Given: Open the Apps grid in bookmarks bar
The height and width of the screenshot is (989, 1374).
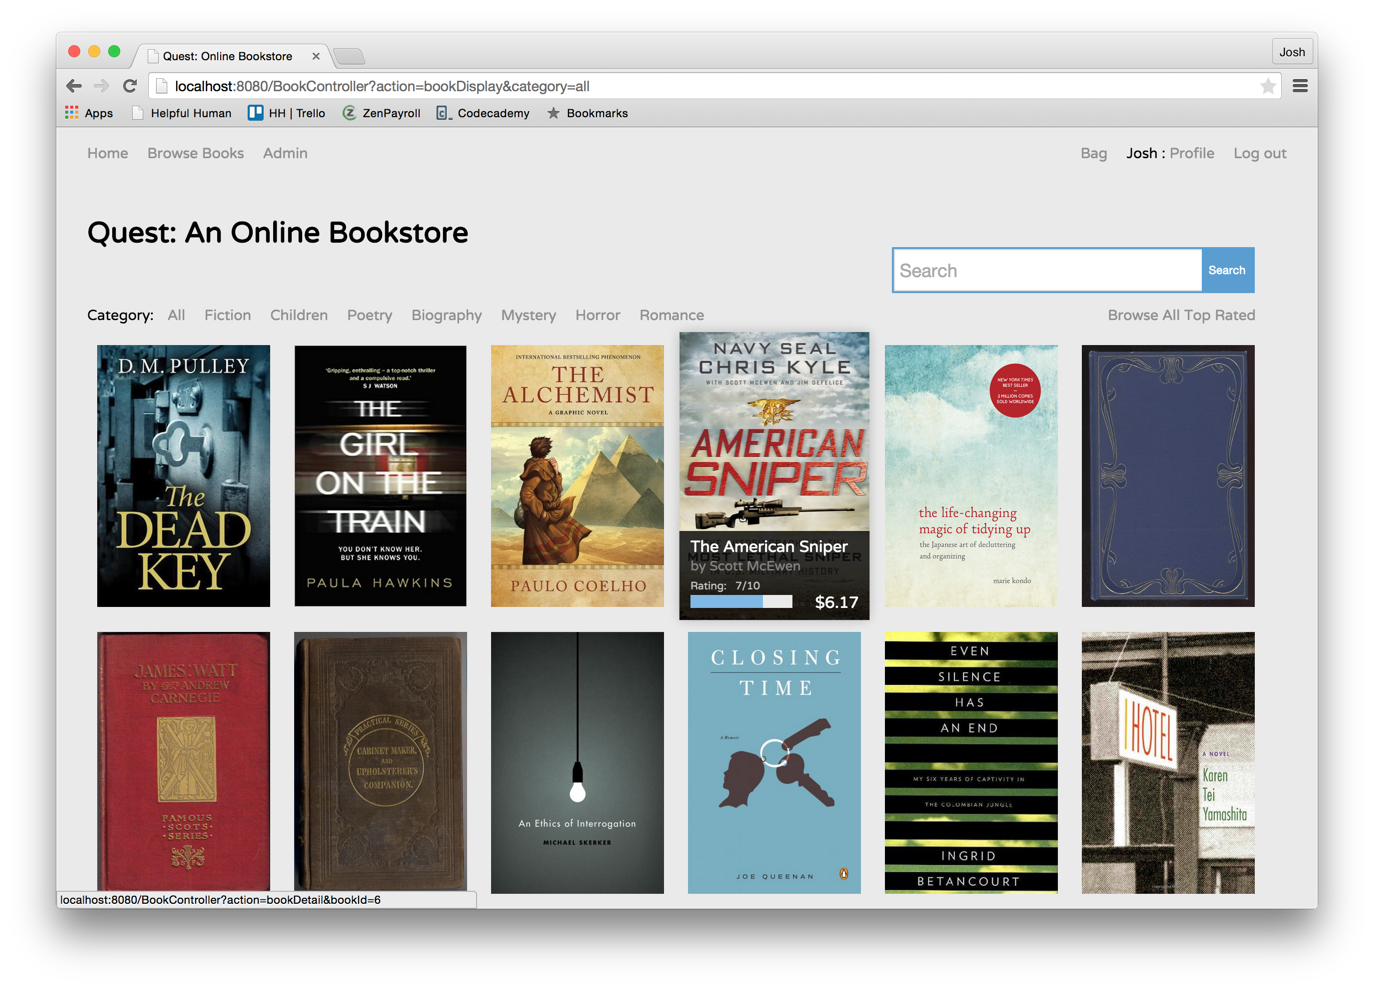Looking at the screenshot, I should click(89, 113).
